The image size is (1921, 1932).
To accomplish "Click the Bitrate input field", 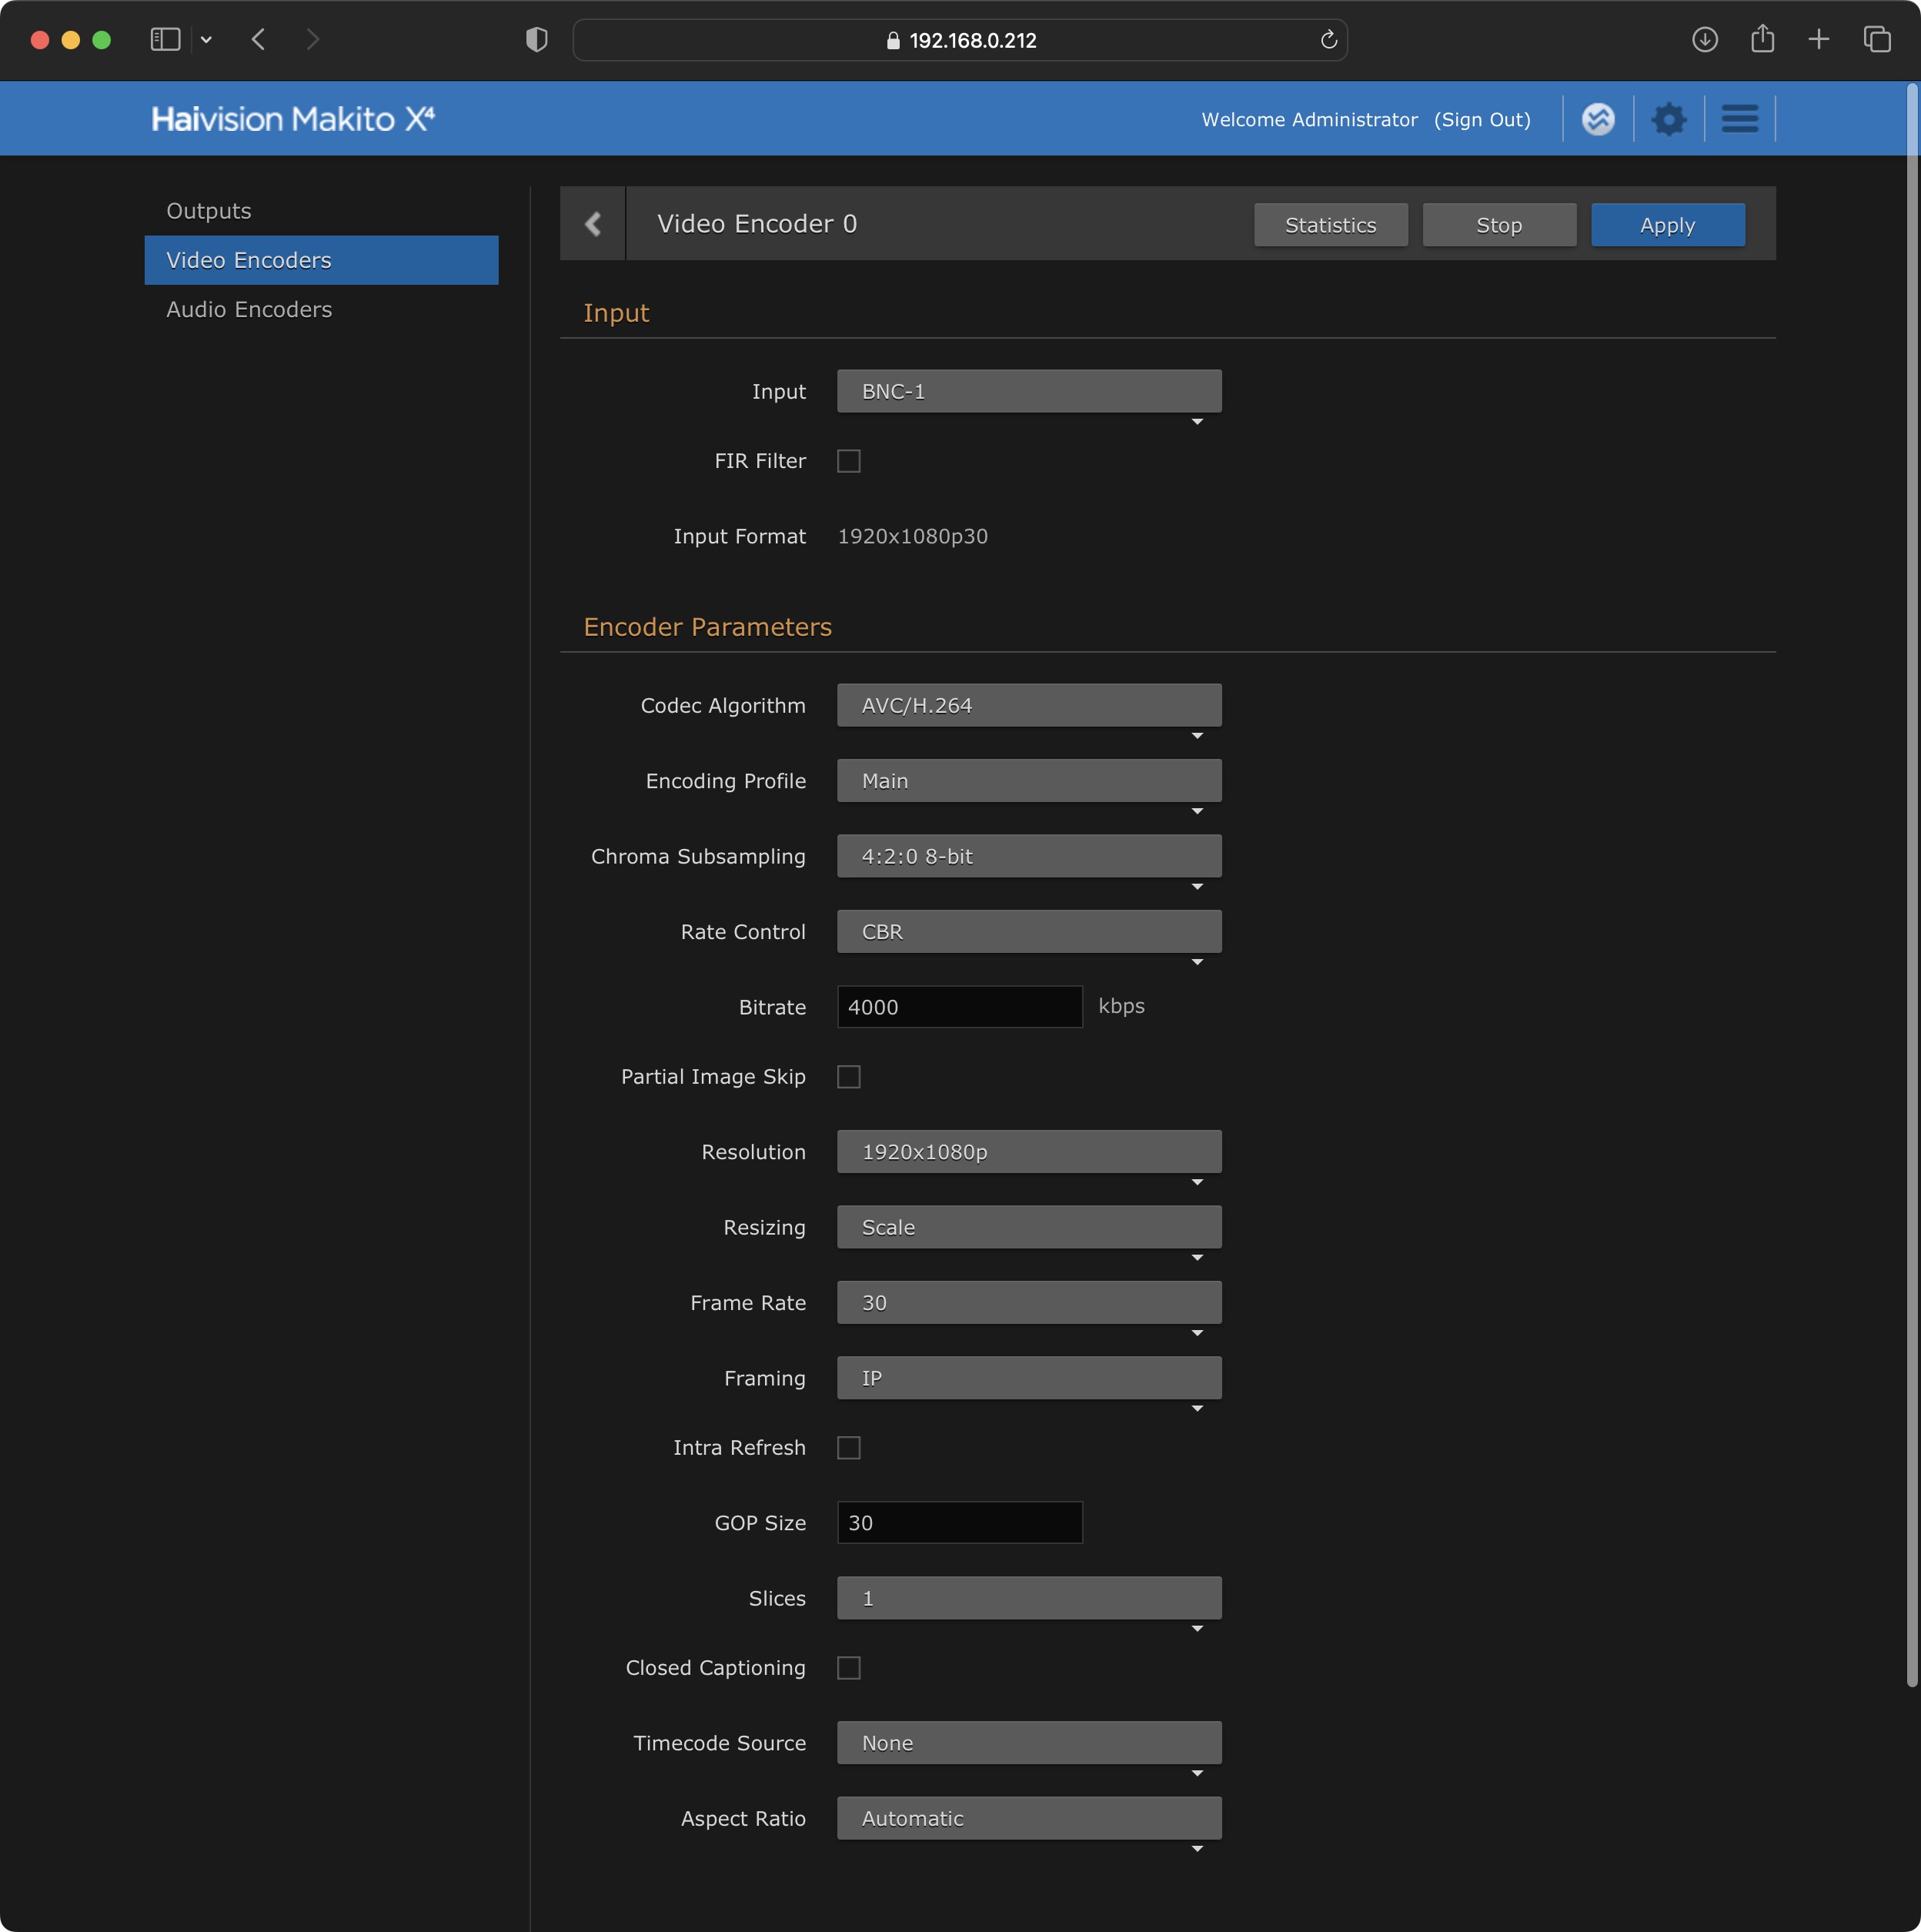I will click(959, 1007).
